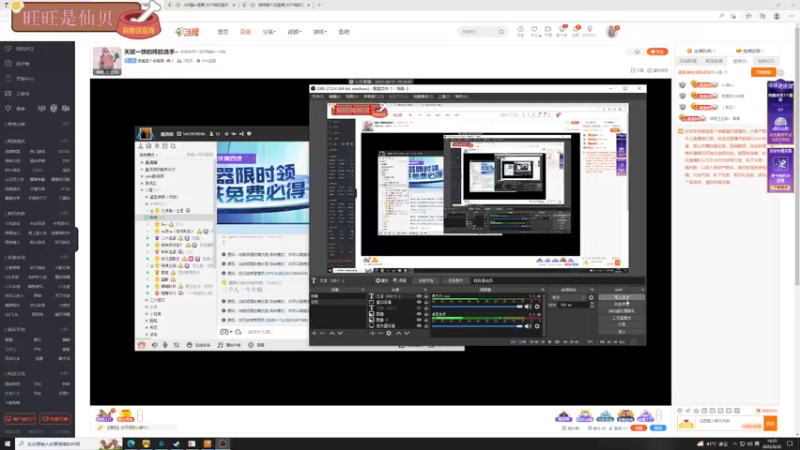The width and height of the screenshot is (800, 450).
Task: Open speaking mode dropdown in voice chat
Action: tap(149, 155)
